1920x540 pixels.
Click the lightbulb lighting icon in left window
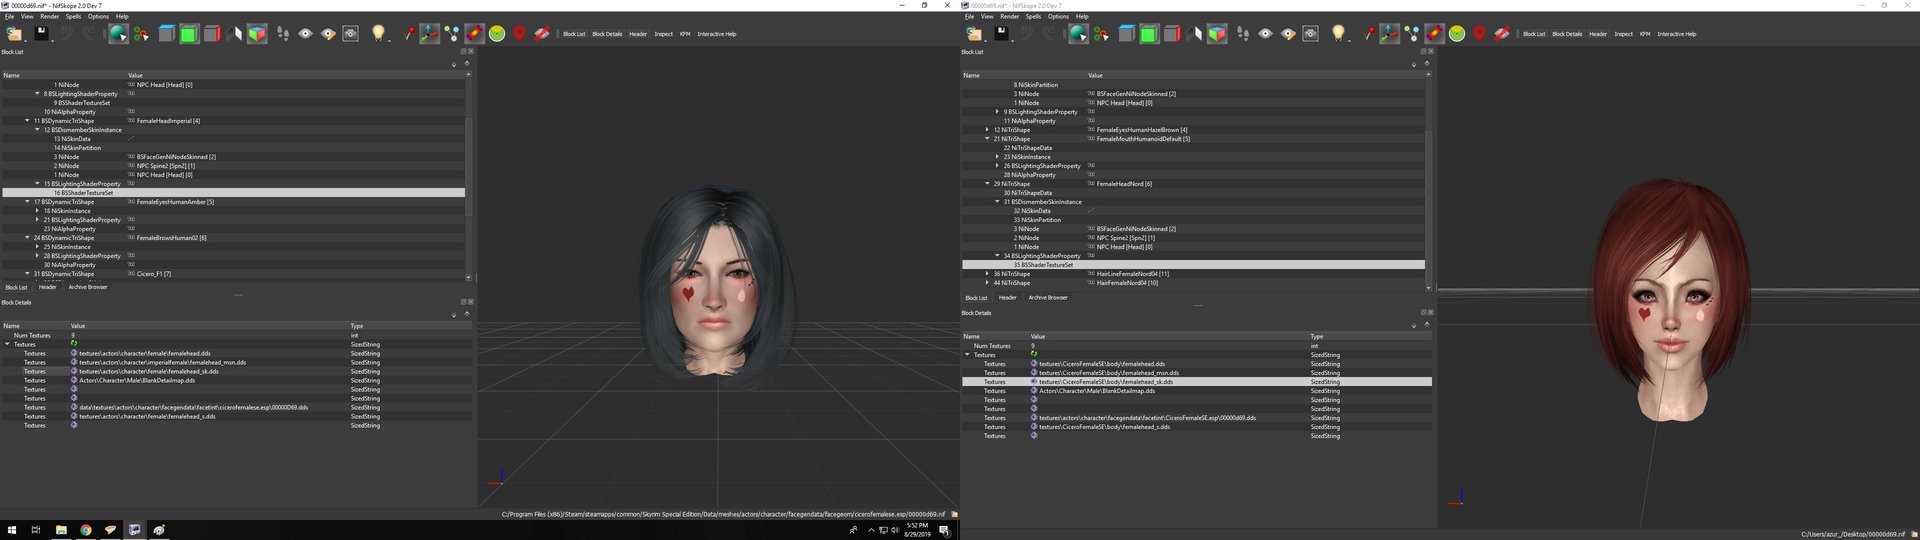click(x=378, y=33)
